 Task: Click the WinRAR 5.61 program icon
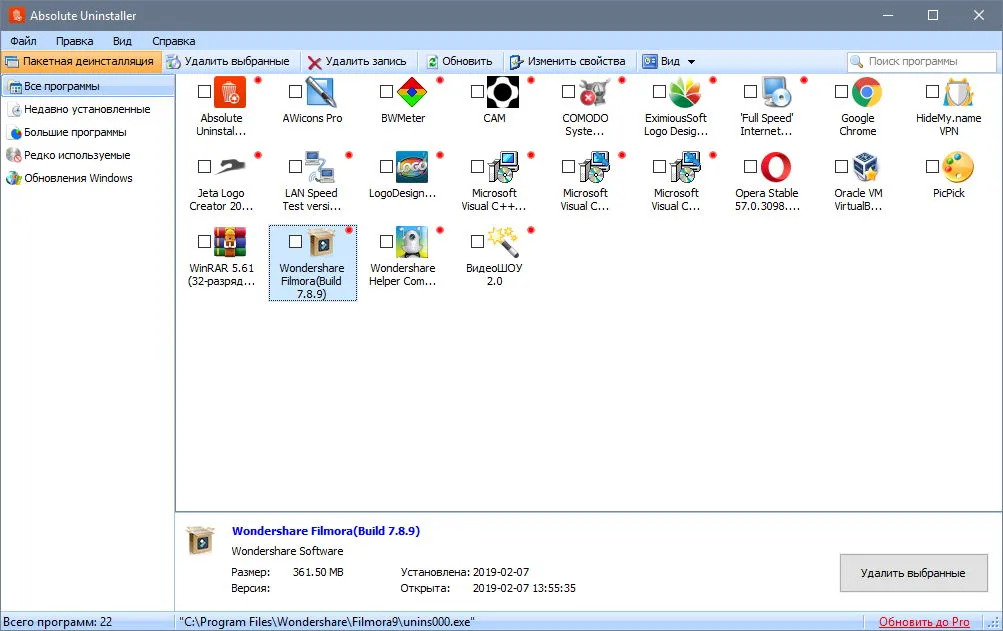point(230,242)
